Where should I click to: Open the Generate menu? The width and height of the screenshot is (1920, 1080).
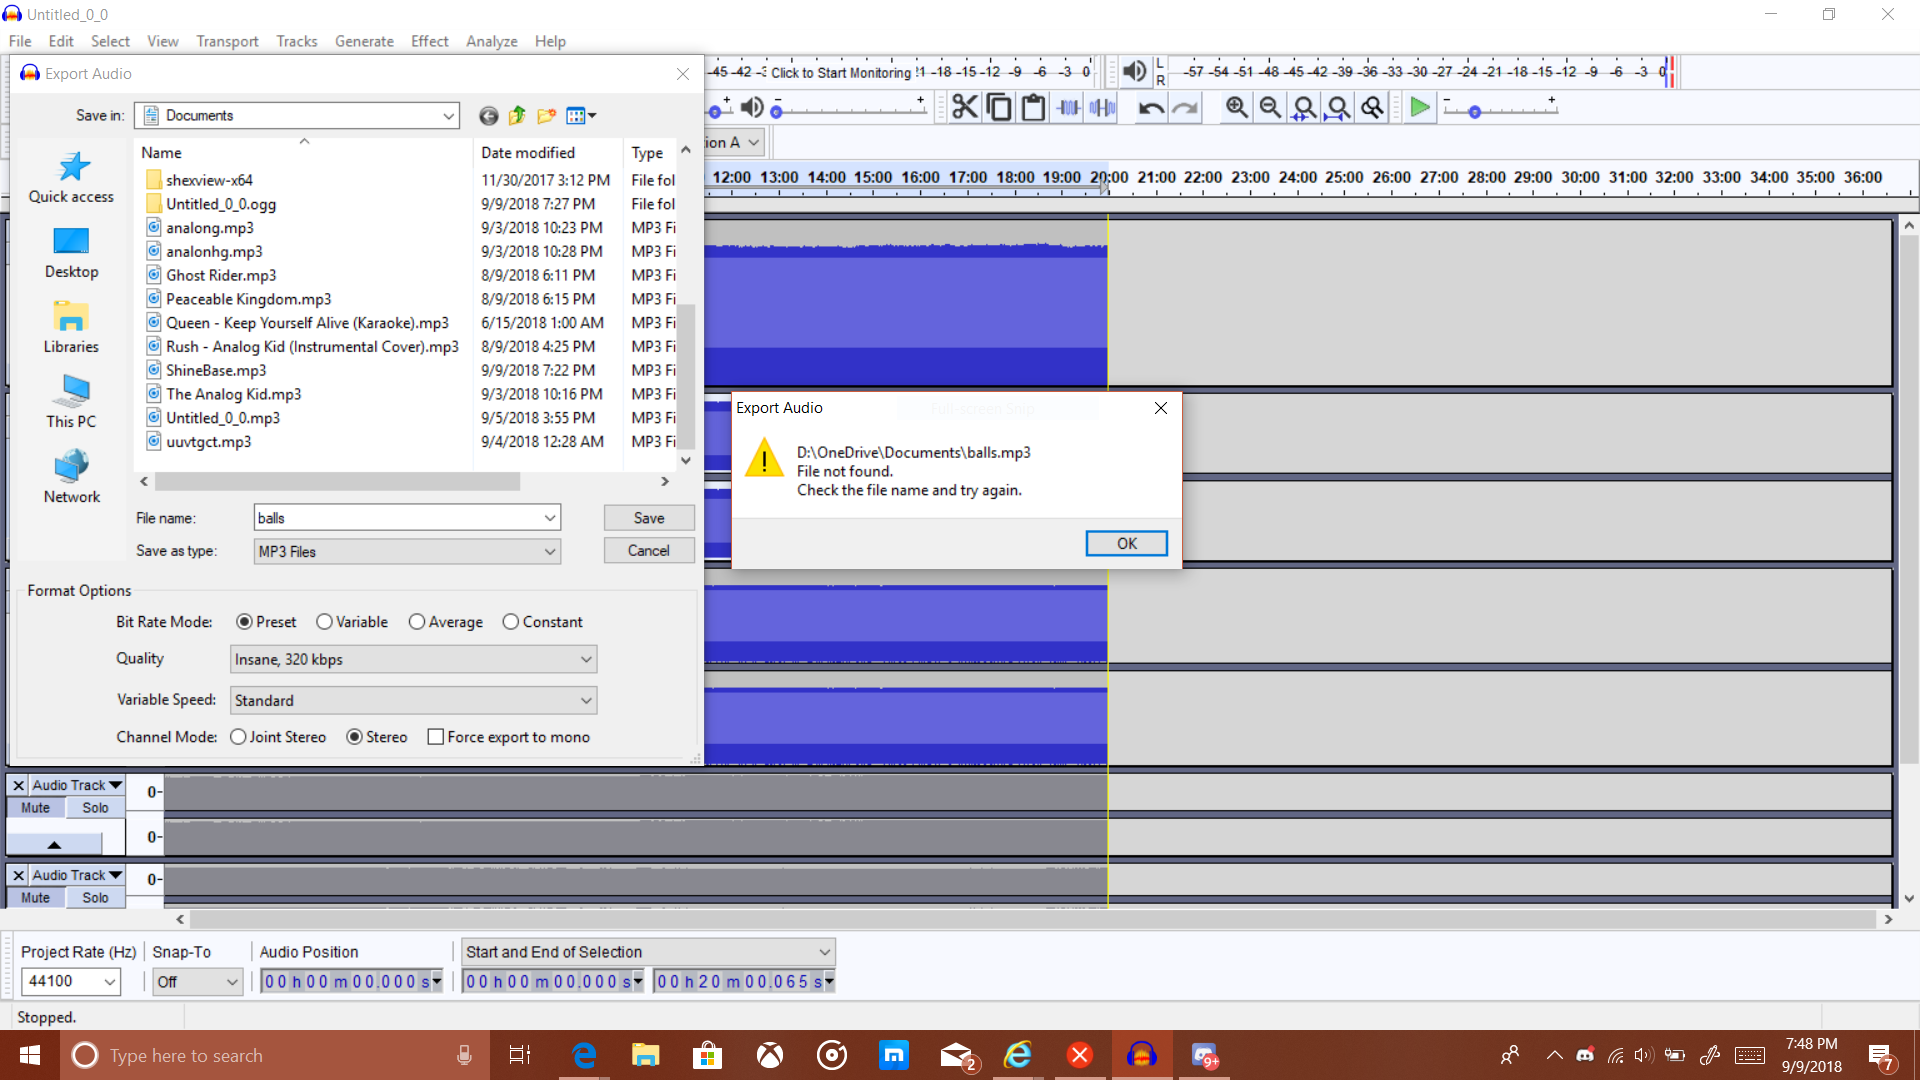tap(364, 41)
